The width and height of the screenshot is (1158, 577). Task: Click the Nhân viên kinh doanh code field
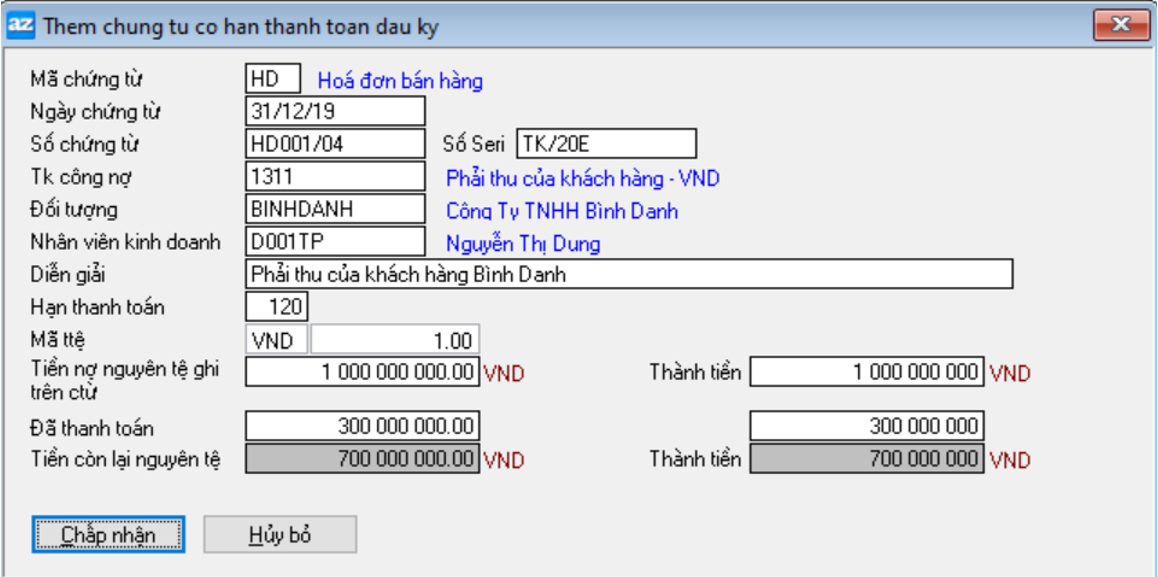(x=334, y=242)
